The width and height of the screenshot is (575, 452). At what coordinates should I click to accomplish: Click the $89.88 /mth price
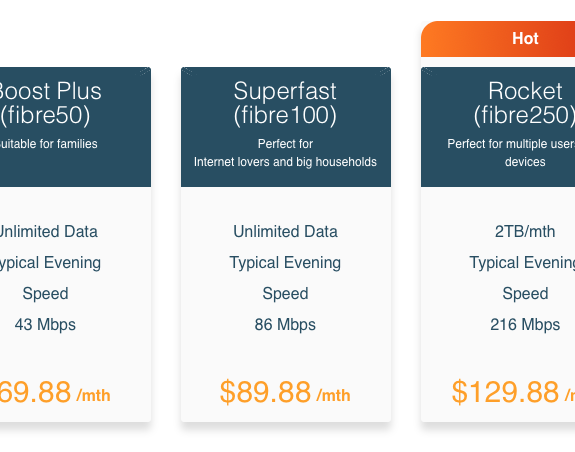[285, 392]
